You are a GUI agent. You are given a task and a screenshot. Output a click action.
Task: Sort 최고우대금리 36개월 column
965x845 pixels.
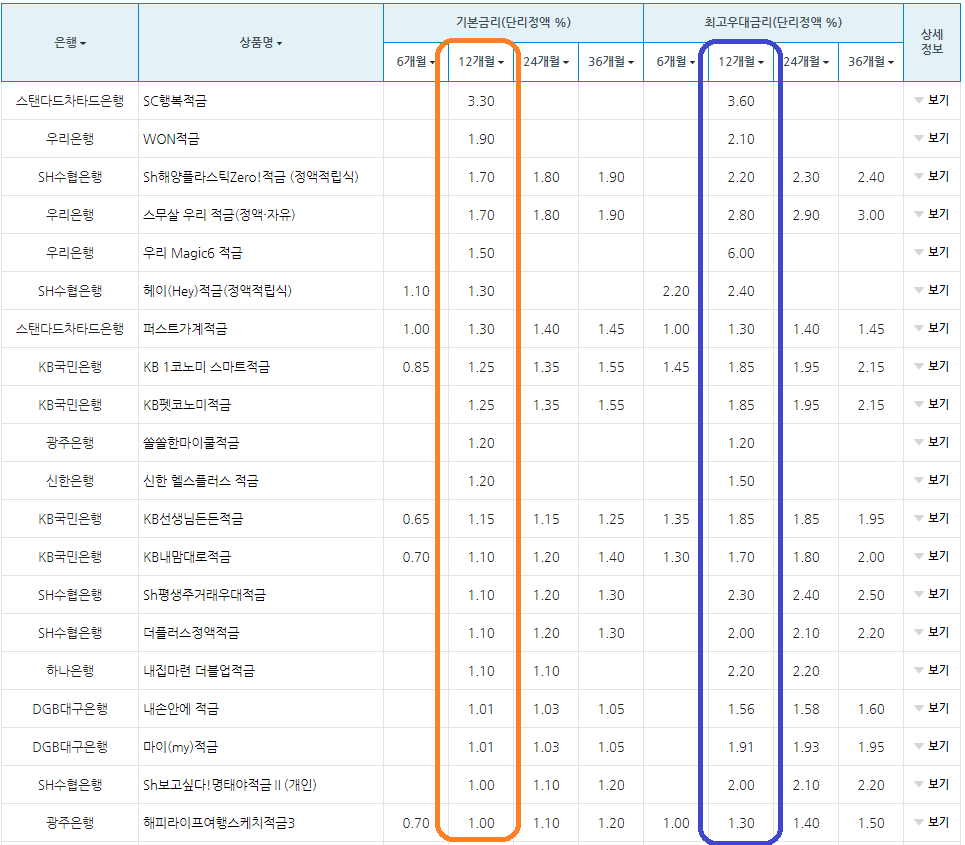point(871,62)
